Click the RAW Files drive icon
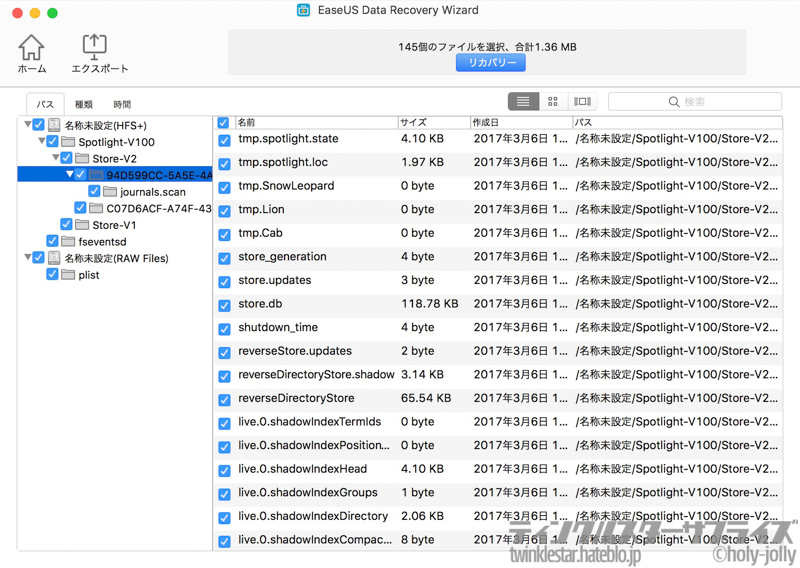Screen dimensions: 800x568 click(54, 258)
